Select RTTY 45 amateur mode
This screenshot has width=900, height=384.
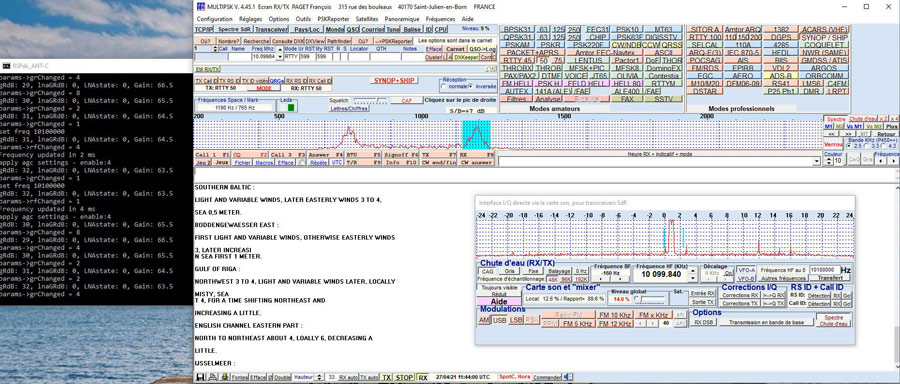[x=517, y=60]
